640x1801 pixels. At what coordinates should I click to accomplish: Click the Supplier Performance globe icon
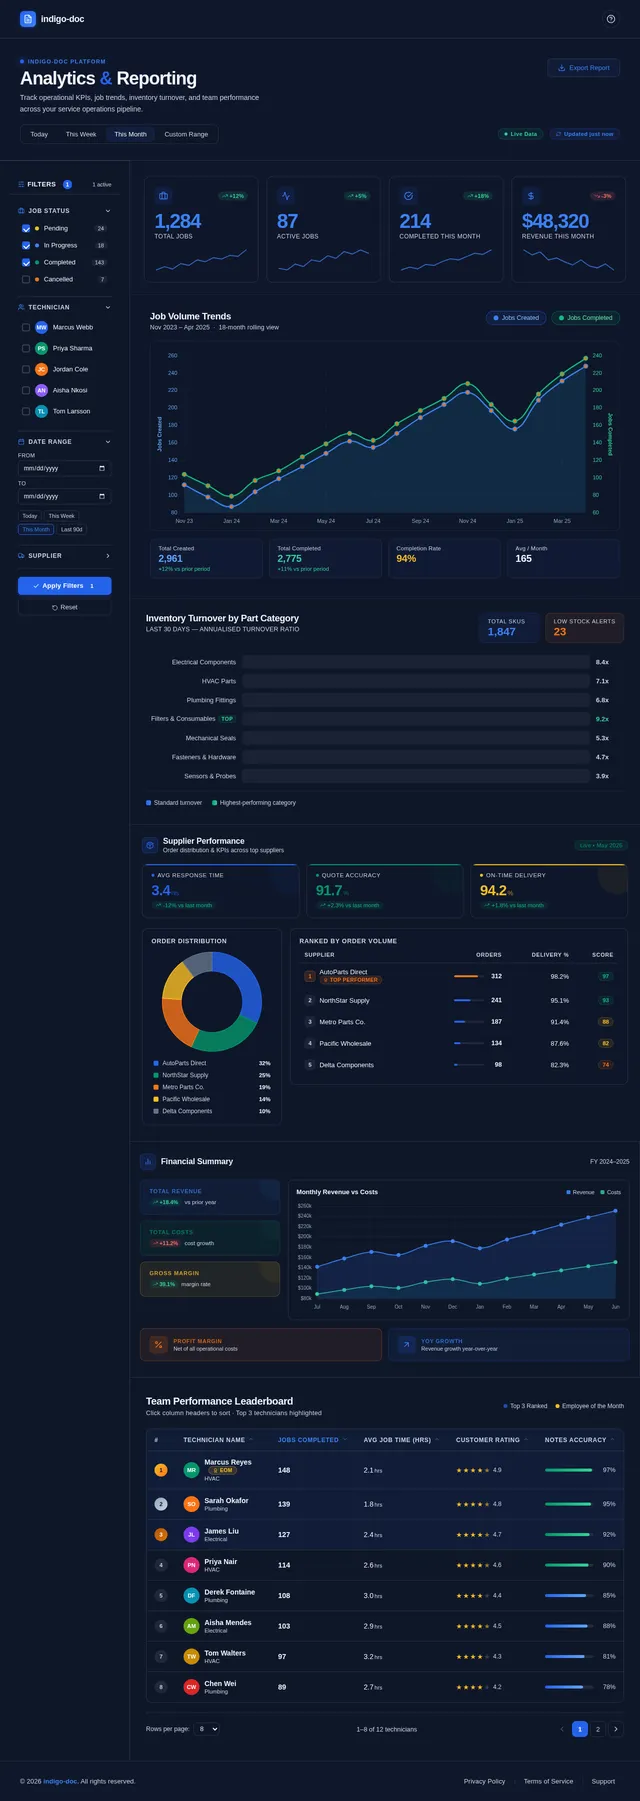click(x=150, y=845)
